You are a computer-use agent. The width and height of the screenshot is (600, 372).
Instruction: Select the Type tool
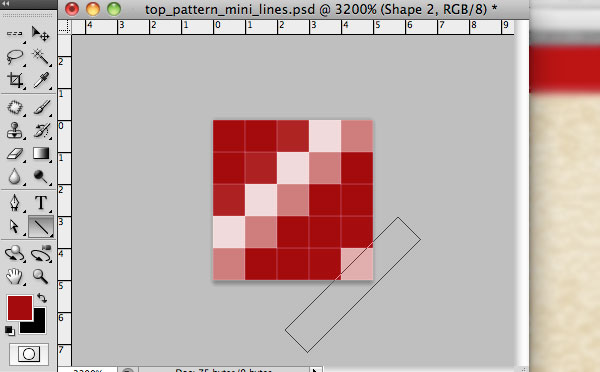[41, 203]
